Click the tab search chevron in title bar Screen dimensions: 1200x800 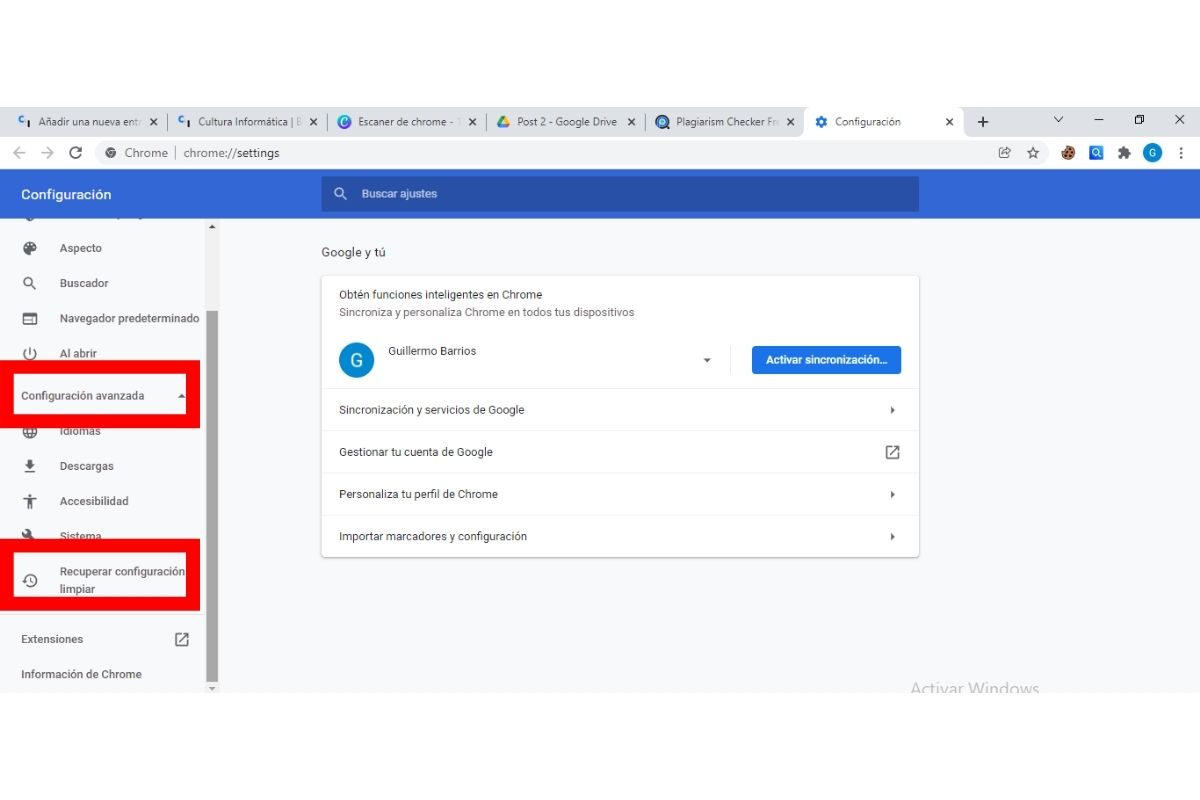pyautogui.click(x=1059, y=120)
